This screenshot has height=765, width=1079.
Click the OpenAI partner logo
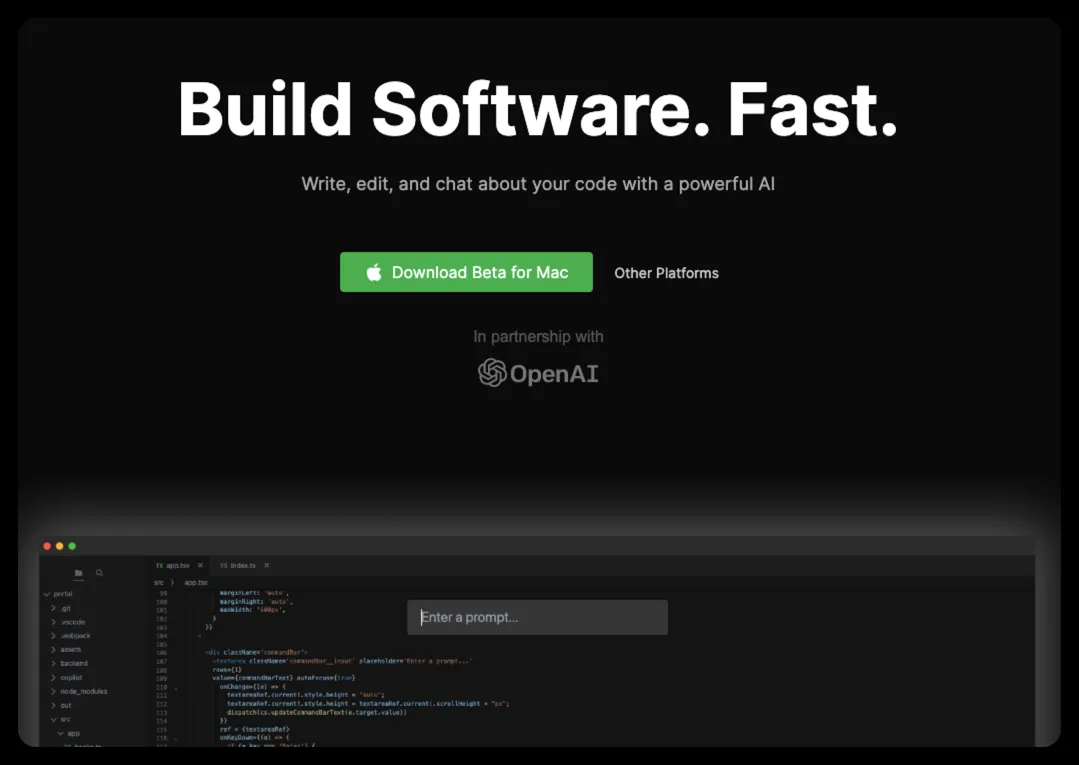tap(538, 373)
